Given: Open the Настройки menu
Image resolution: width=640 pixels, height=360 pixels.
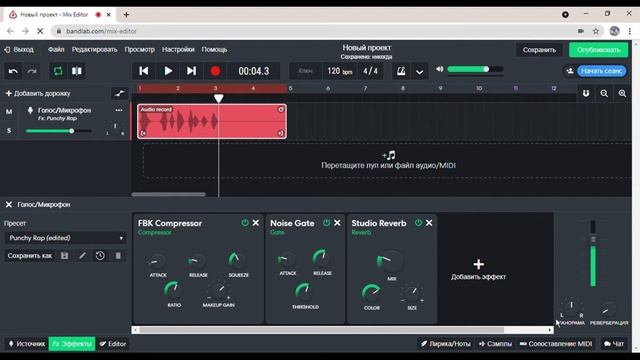Looking at the screenshot, I should (x=178, y=49).
